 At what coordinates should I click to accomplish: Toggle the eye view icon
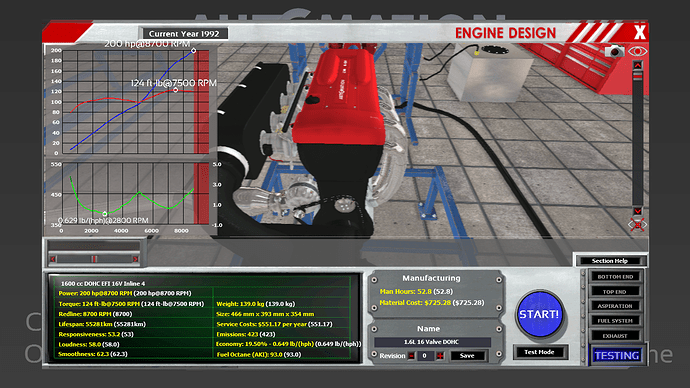click(x=637, y=51)
